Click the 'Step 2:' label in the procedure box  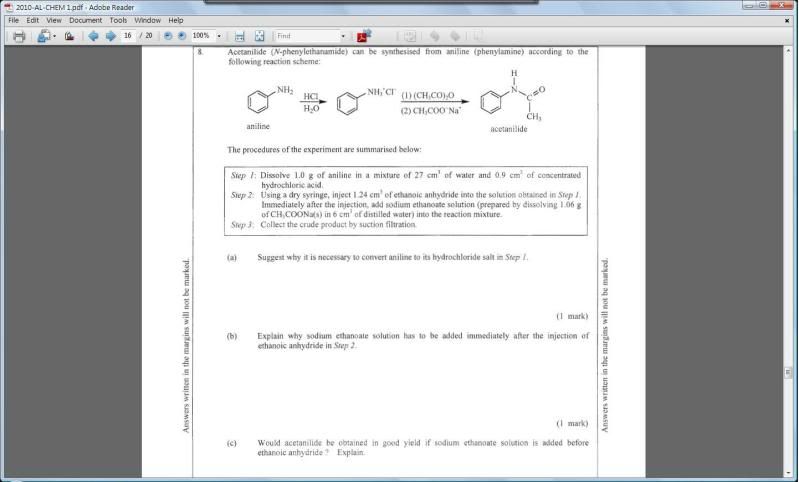(243, 195)
